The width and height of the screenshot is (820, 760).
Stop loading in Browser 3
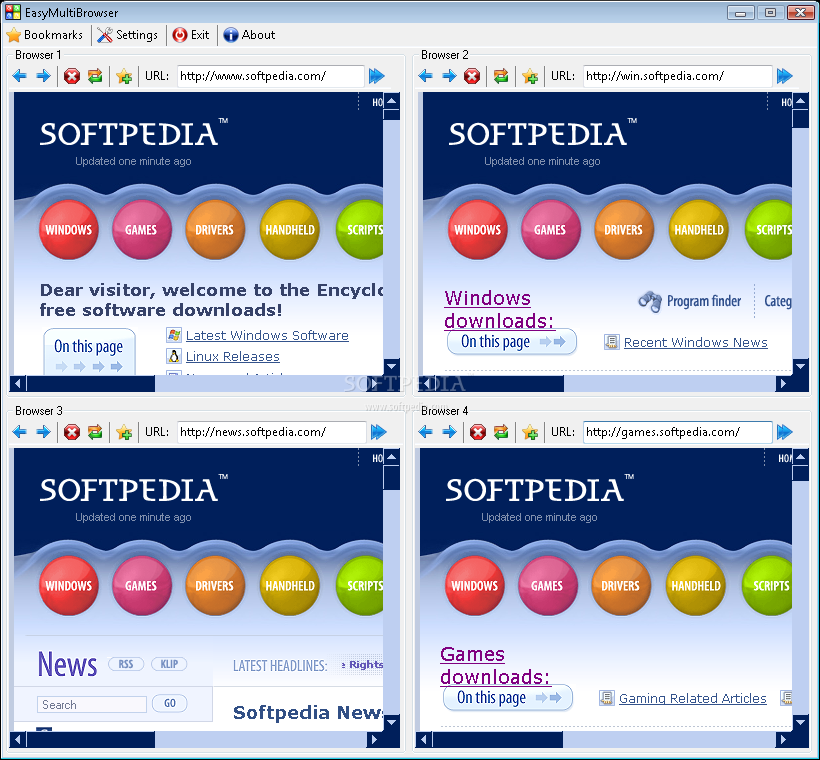(x=72, y=433)
